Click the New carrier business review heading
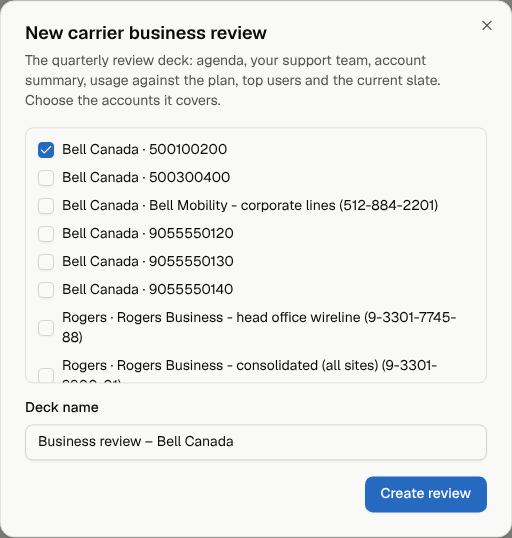512x538 pixels. (146, 33)
